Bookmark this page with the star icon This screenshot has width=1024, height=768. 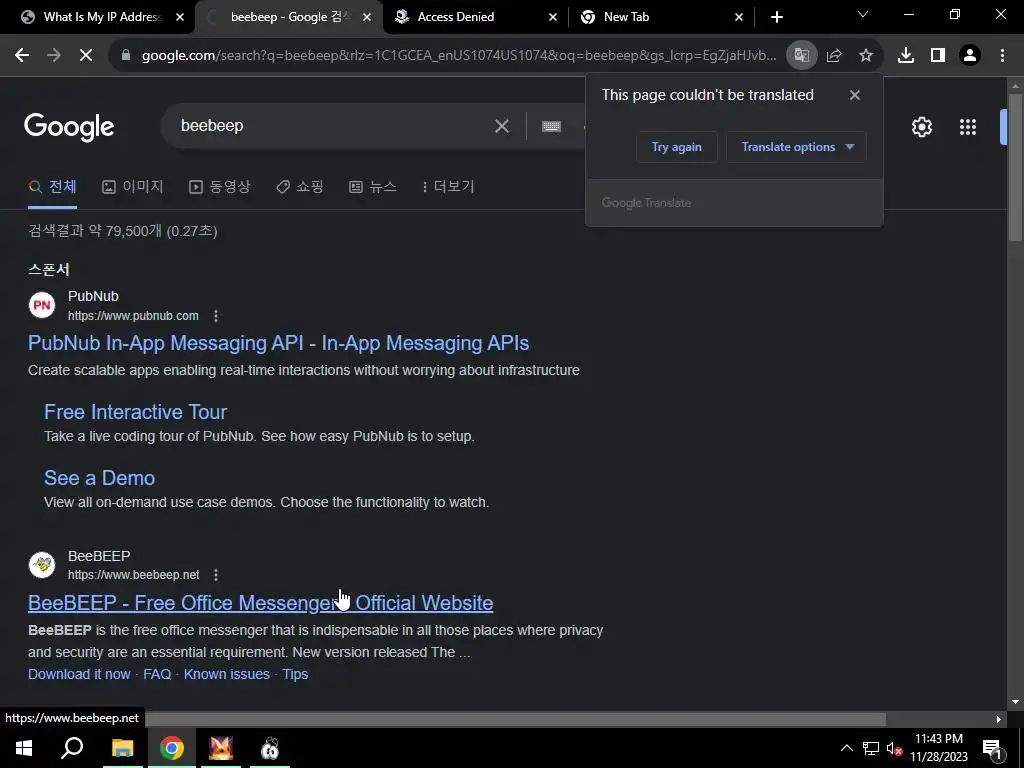pos(866,56)
